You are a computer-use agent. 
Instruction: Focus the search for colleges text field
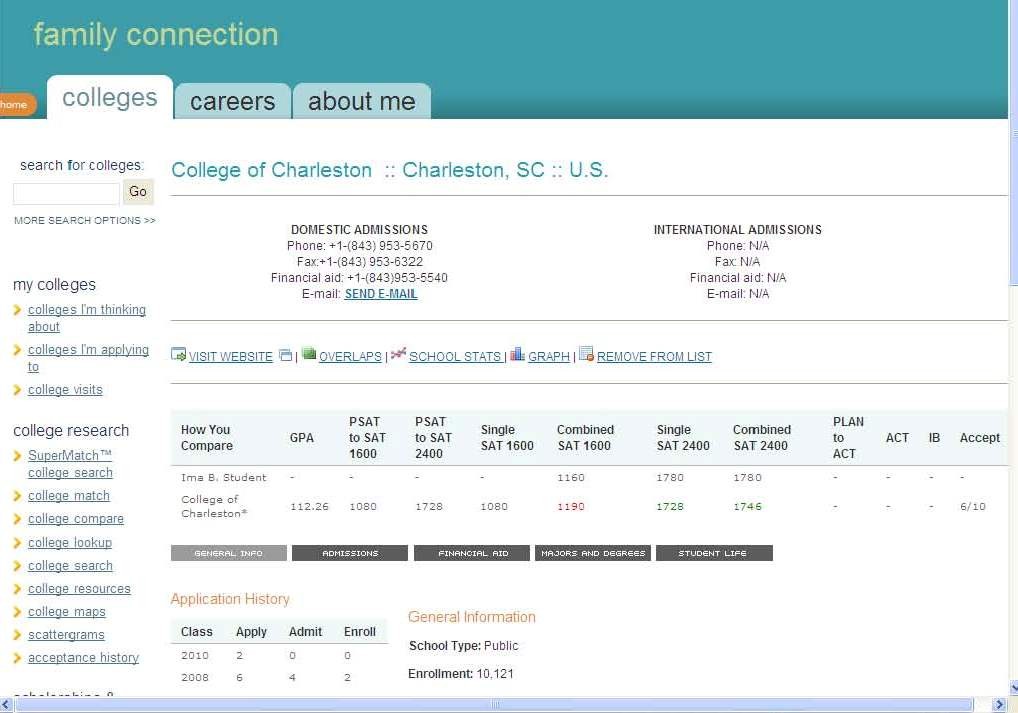66,193
